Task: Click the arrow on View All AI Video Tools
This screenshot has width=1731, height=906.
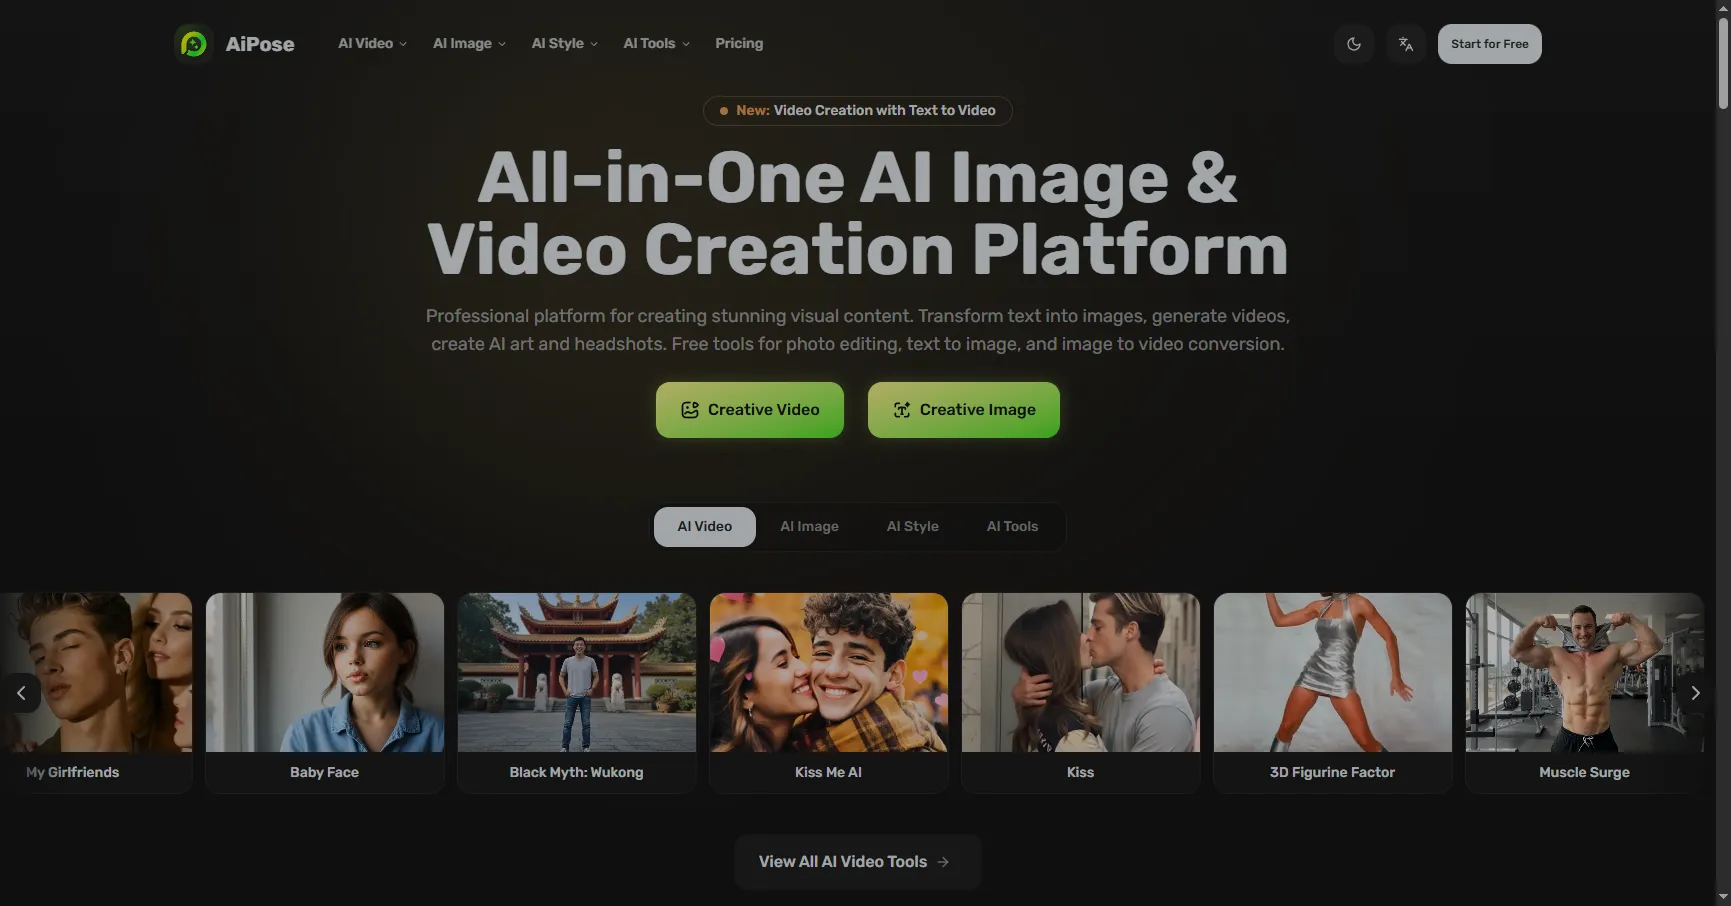Action: point(944,861)
